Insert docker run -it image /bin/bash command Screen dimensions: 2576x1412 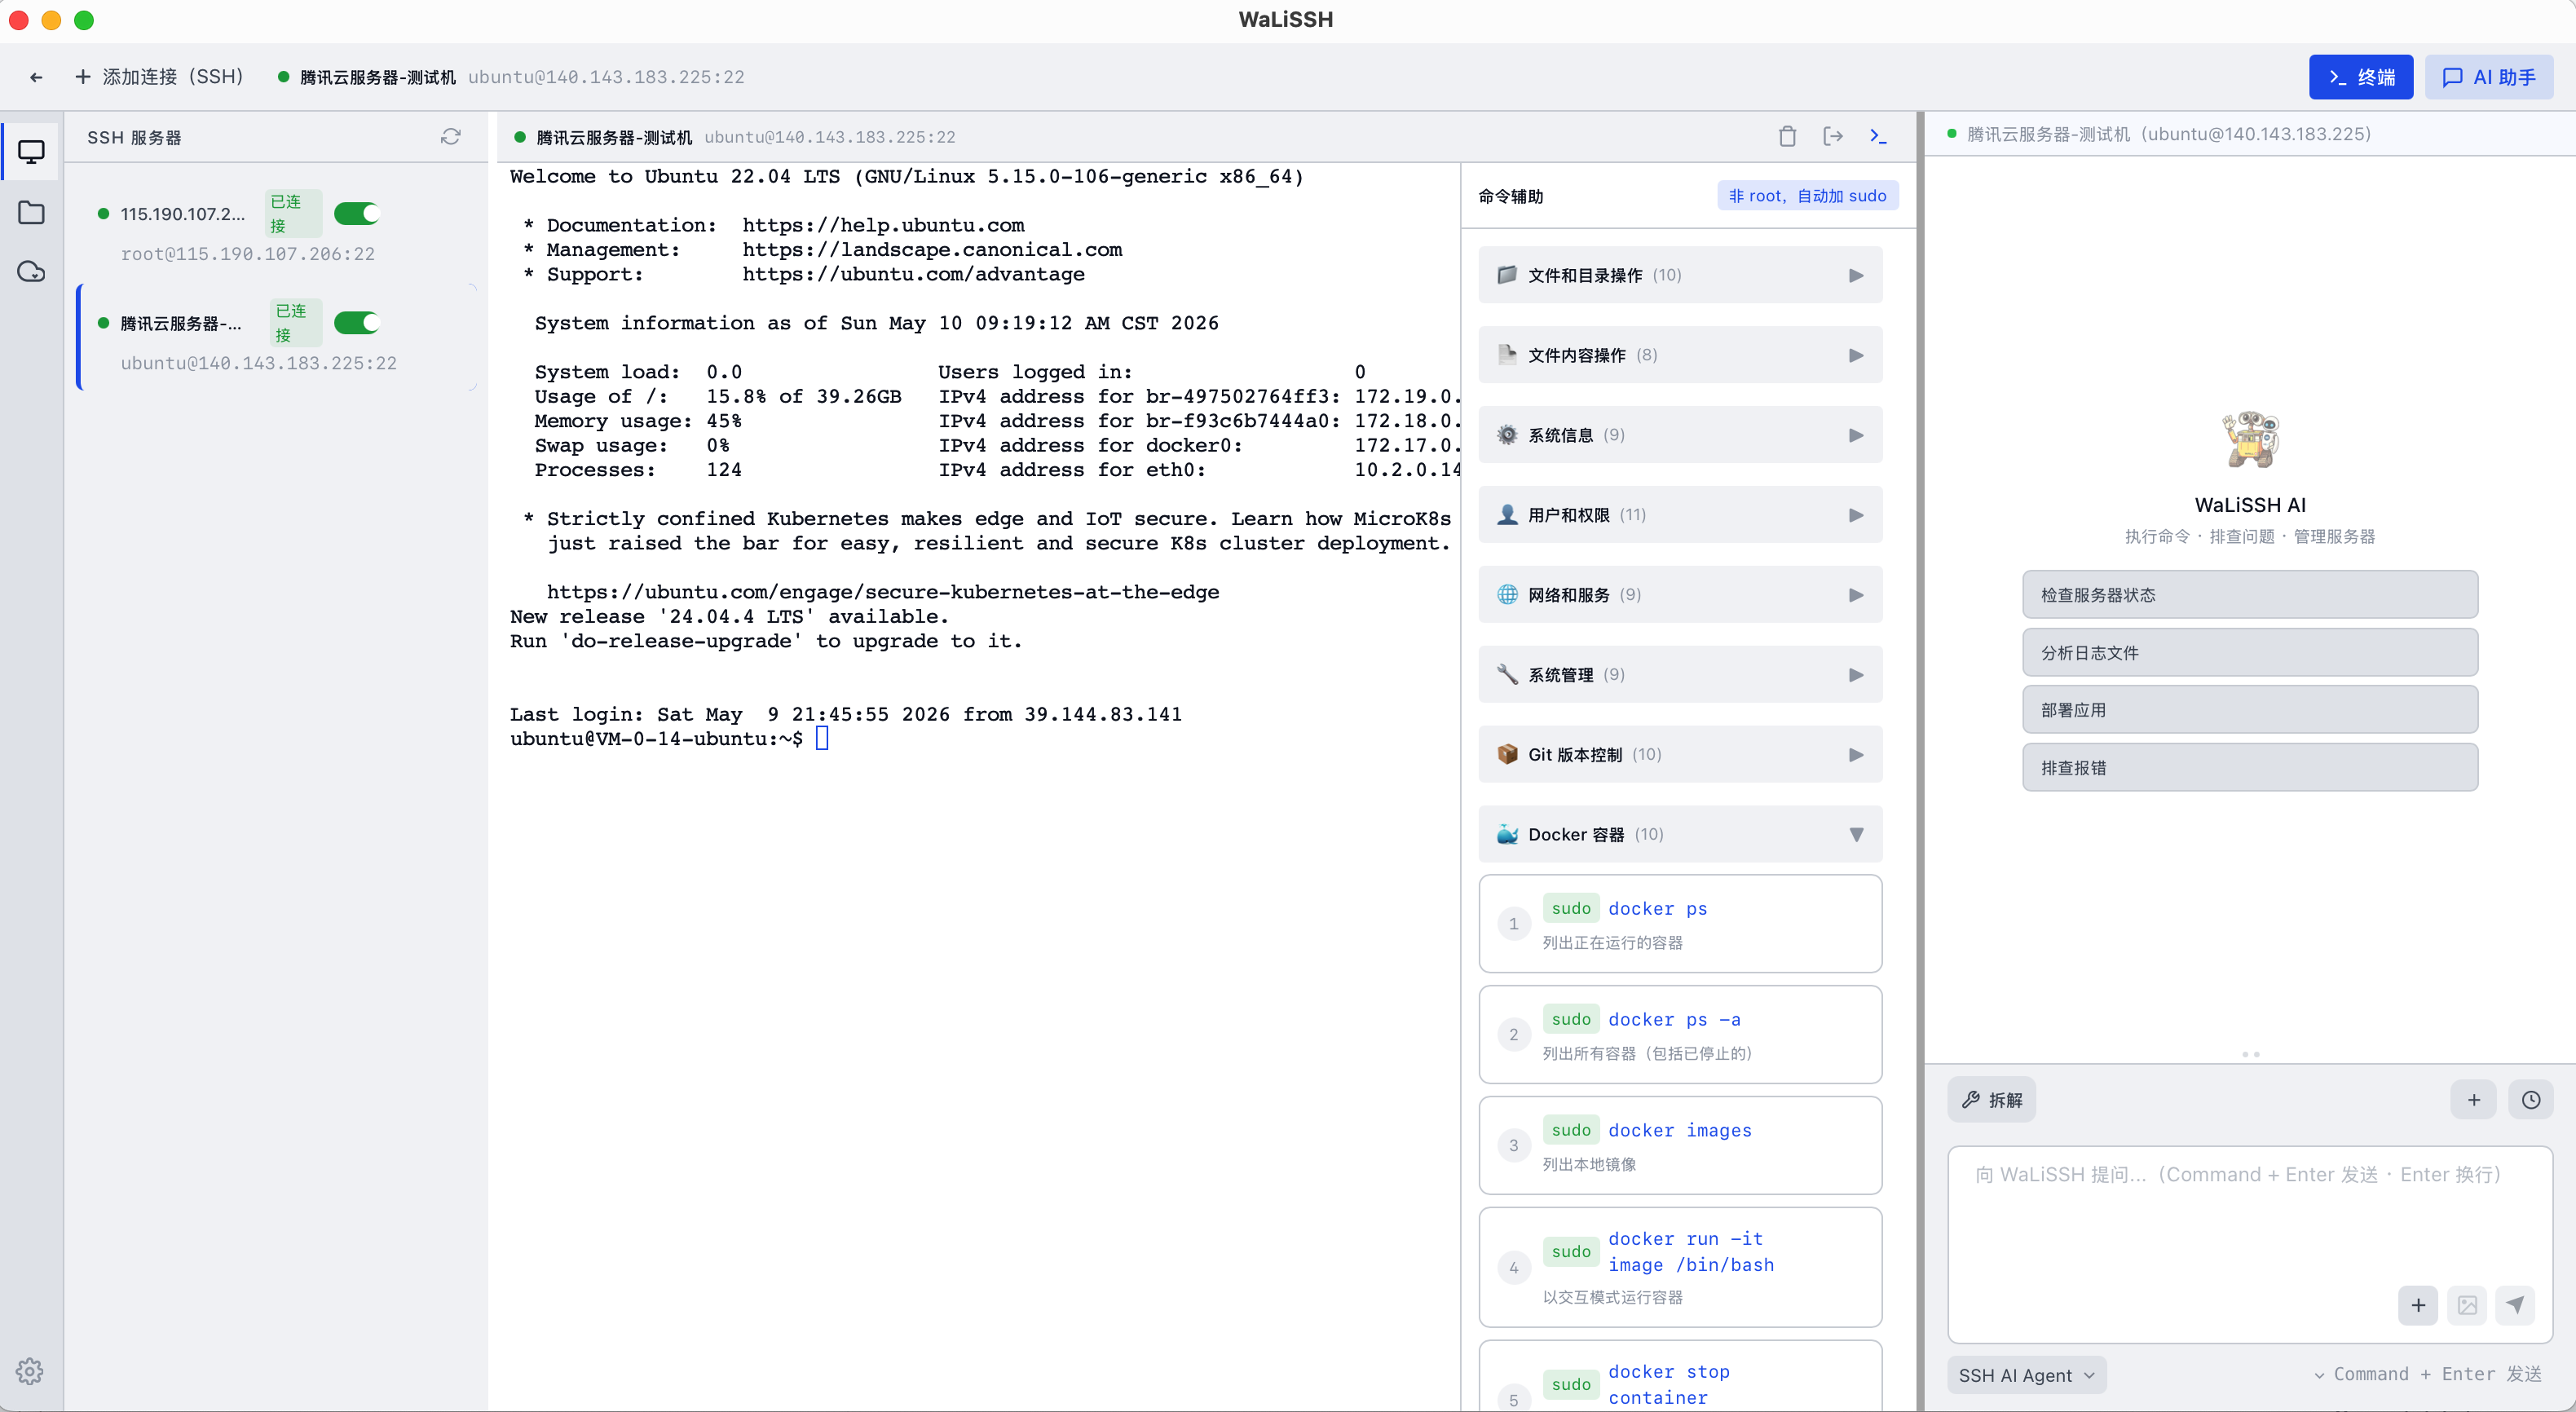[1680, 1268]
